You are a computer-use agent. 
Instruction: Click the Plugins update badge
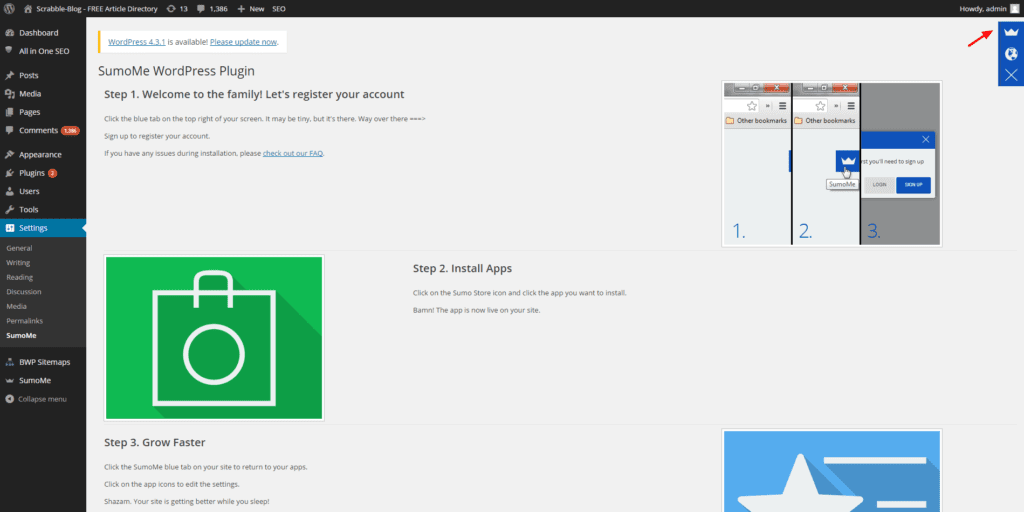click(x=52, y=173)
